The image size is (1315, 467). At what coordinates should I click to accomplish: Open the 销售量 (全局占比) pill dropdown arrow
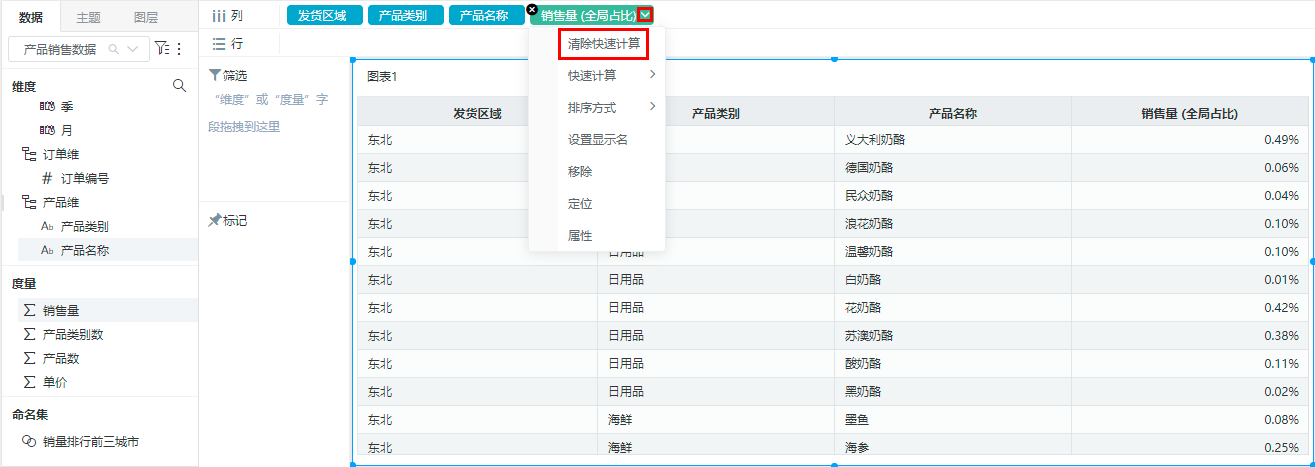(647, 15)
